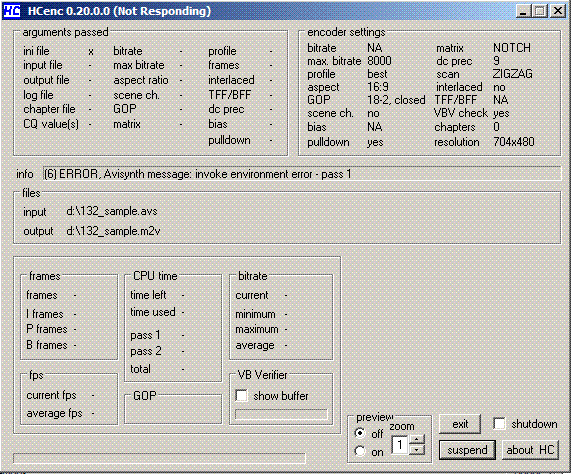Click the HC application icon in title bar
The height and width of the screenshot is (474, 572).
(x=12, y=11)
